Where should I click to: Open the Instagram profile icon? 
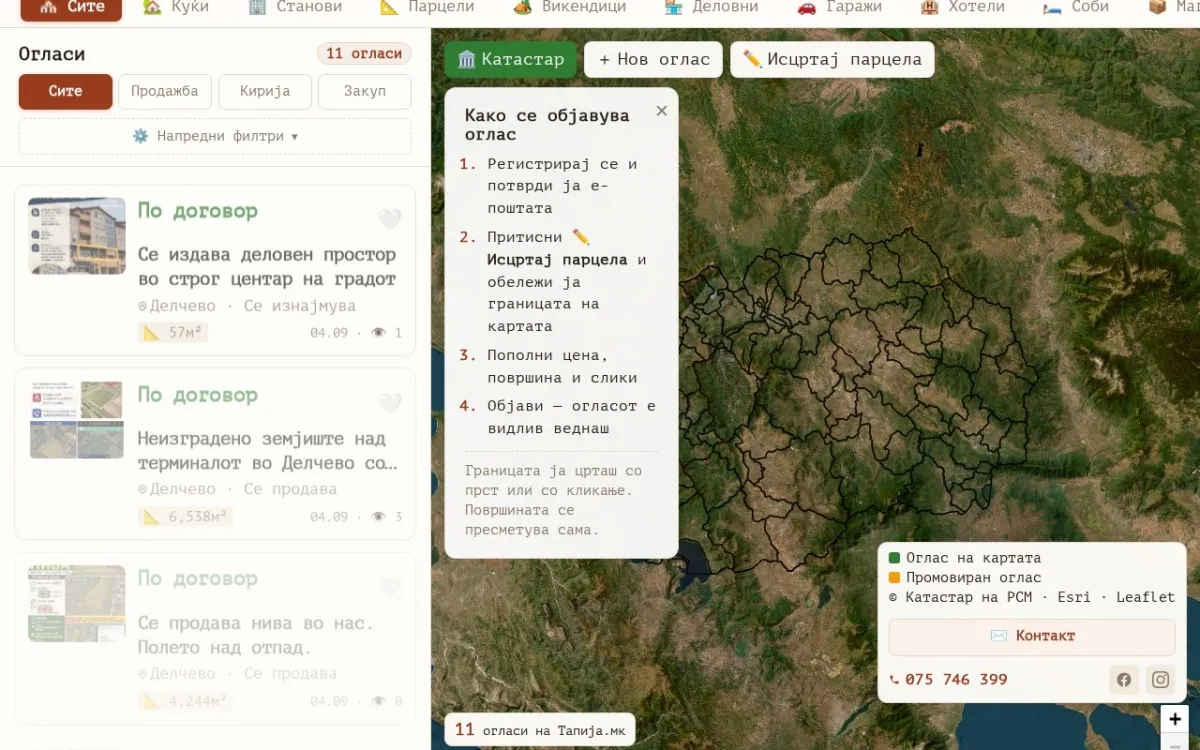[1160, 680]
